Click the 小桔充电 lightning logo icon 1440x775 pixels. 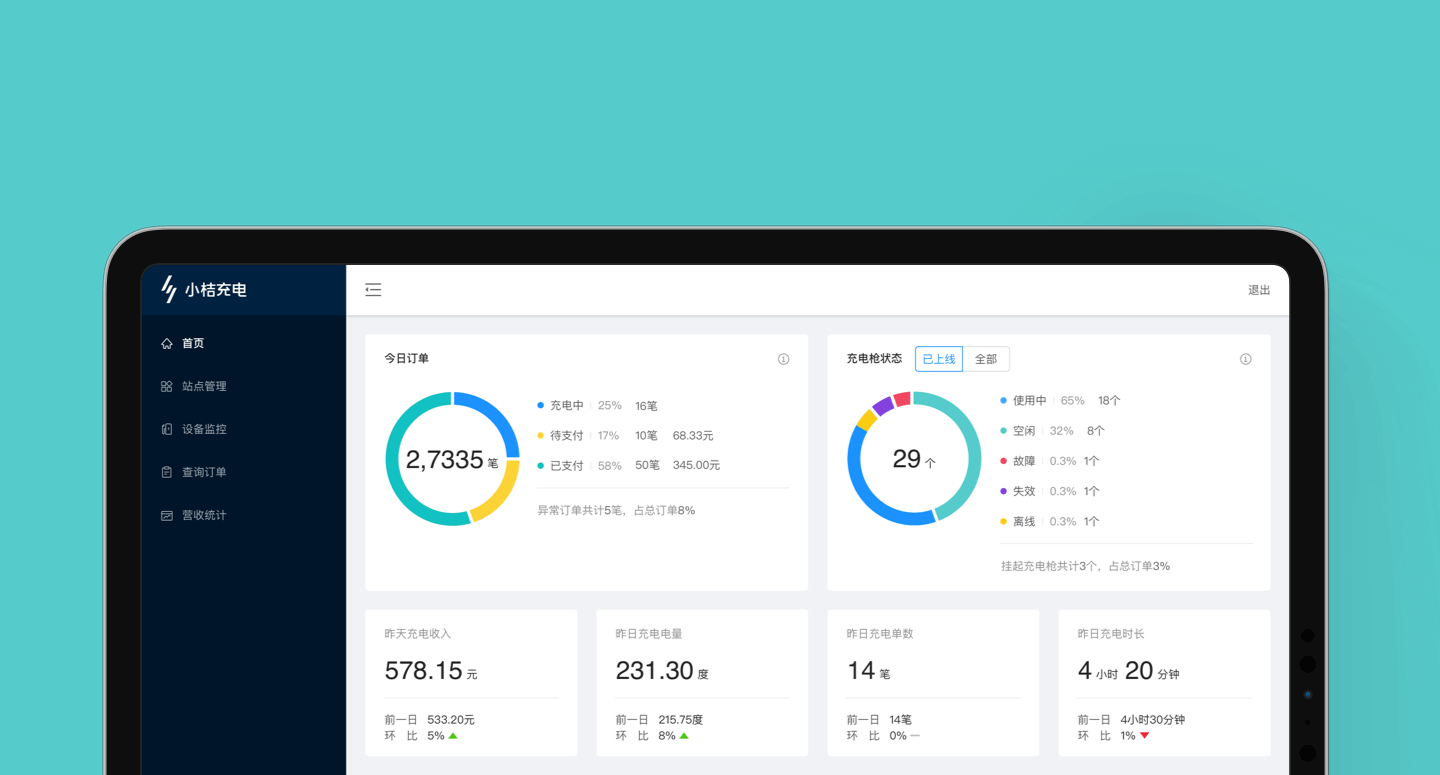169,289
